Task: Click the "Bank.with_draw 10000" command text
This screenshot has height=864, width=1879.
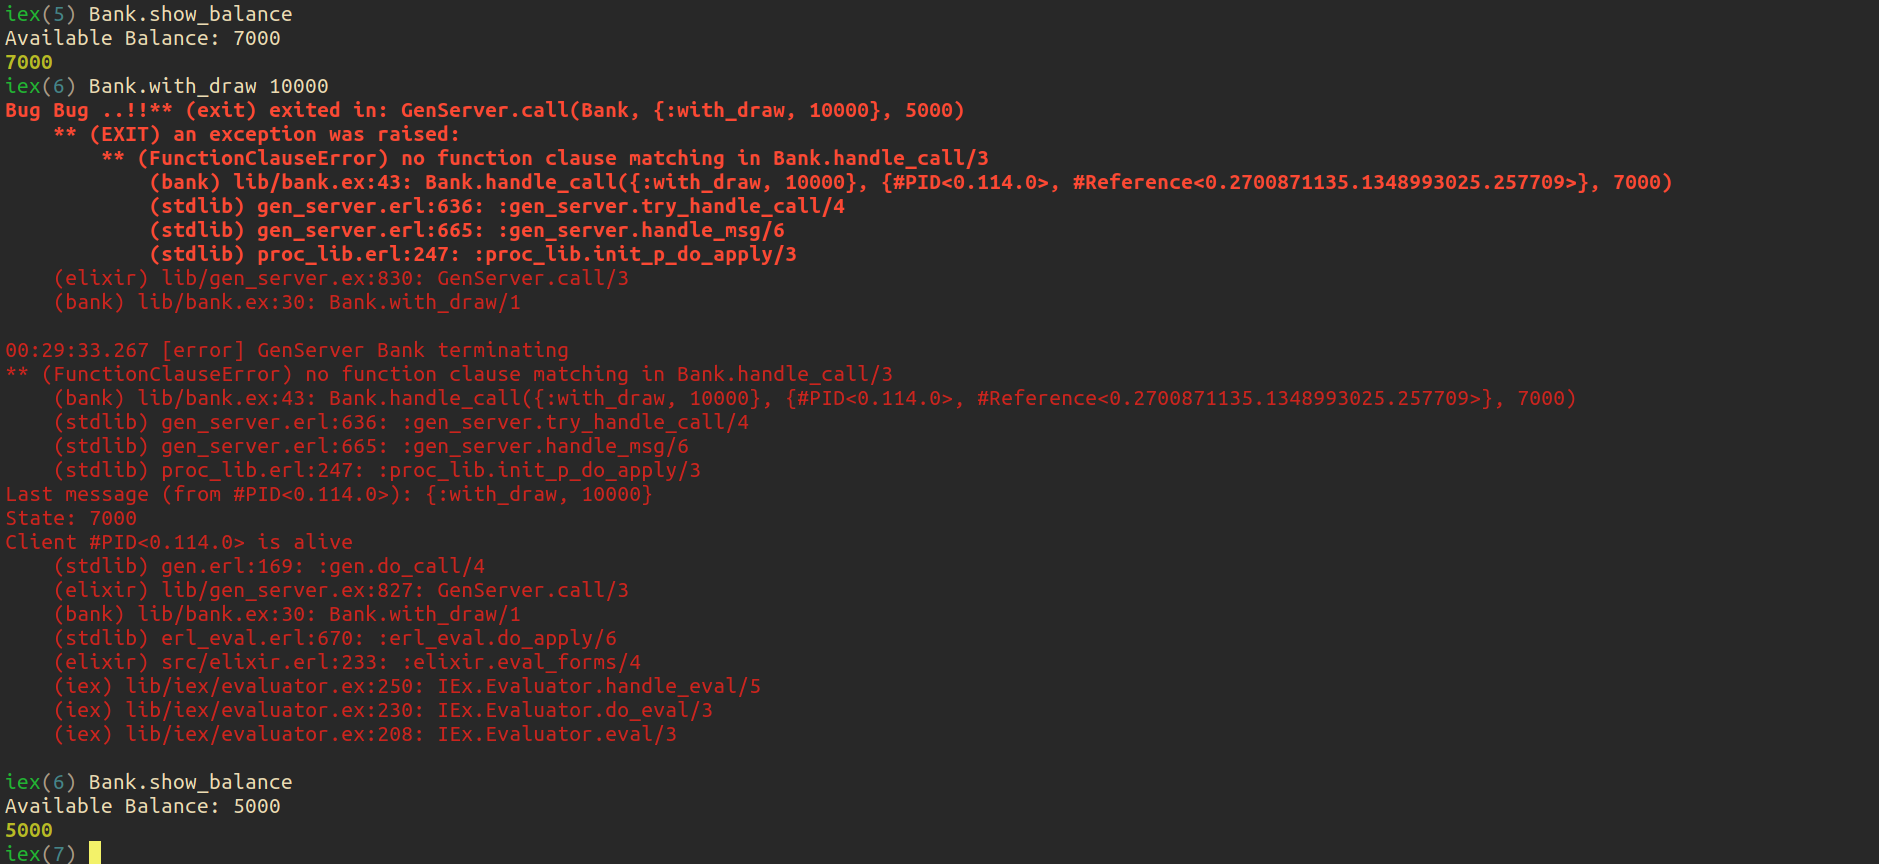Action: tap(208, 86)
